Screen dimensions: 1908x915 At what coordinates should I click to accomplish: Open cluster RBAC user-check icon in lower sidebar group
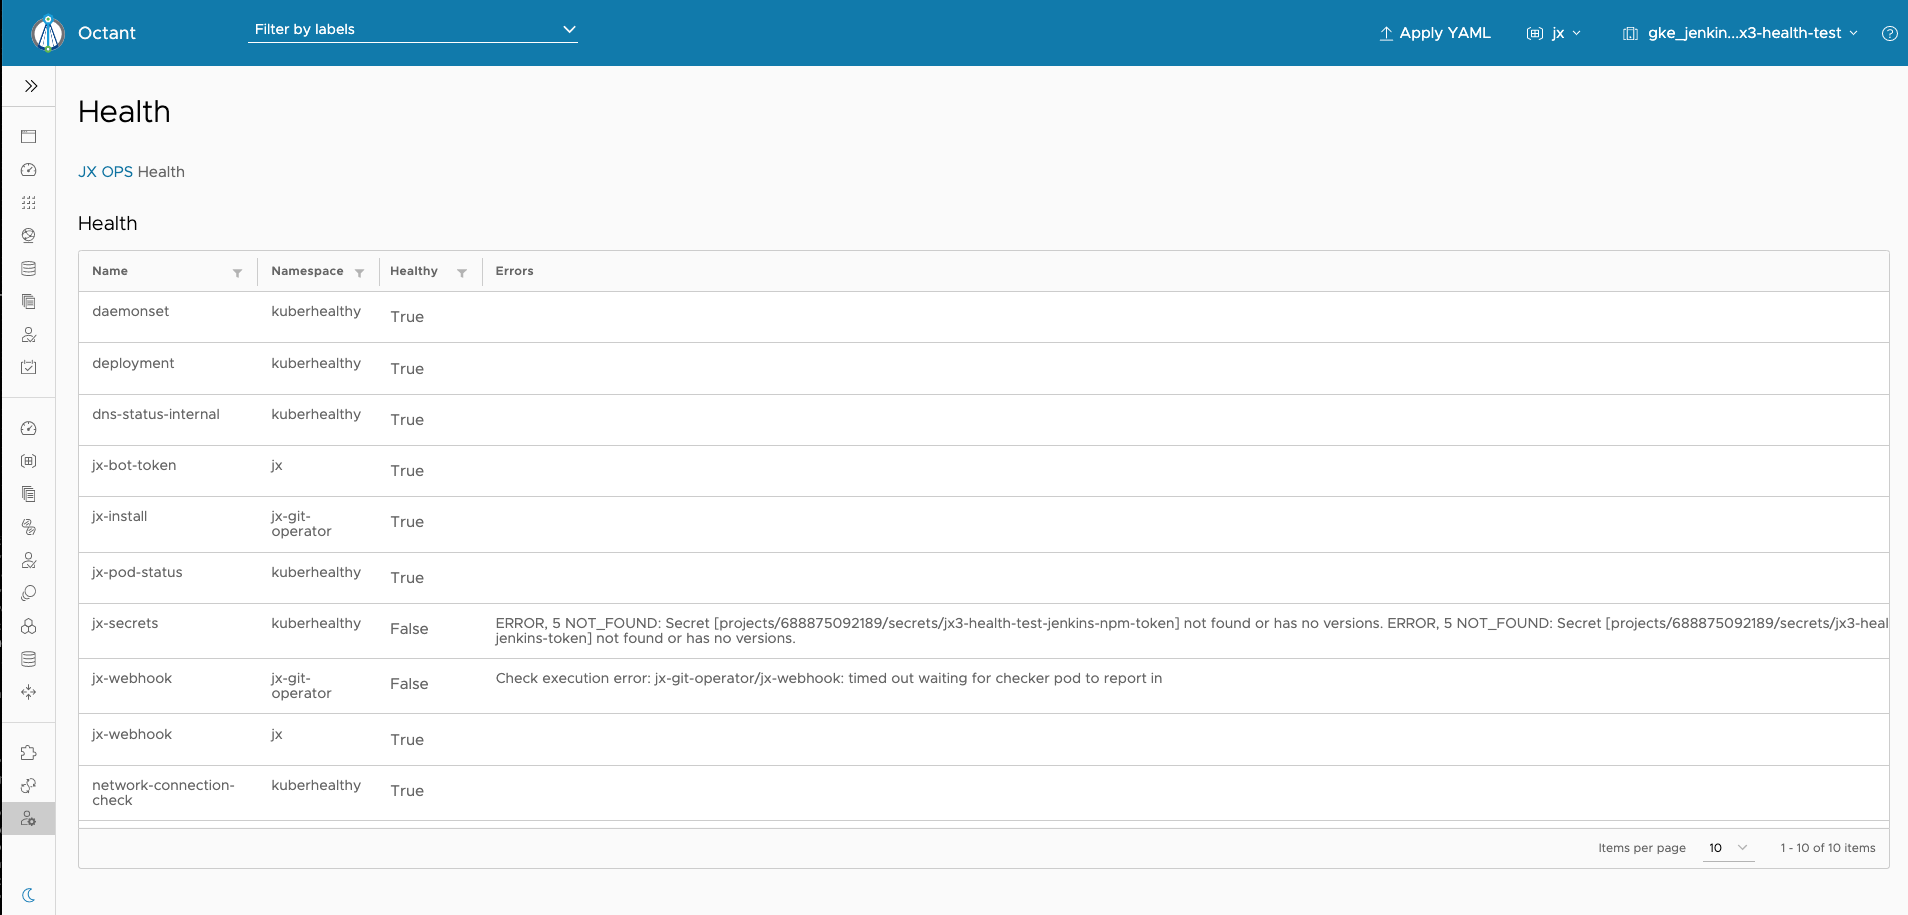click(x=28, y=560)
